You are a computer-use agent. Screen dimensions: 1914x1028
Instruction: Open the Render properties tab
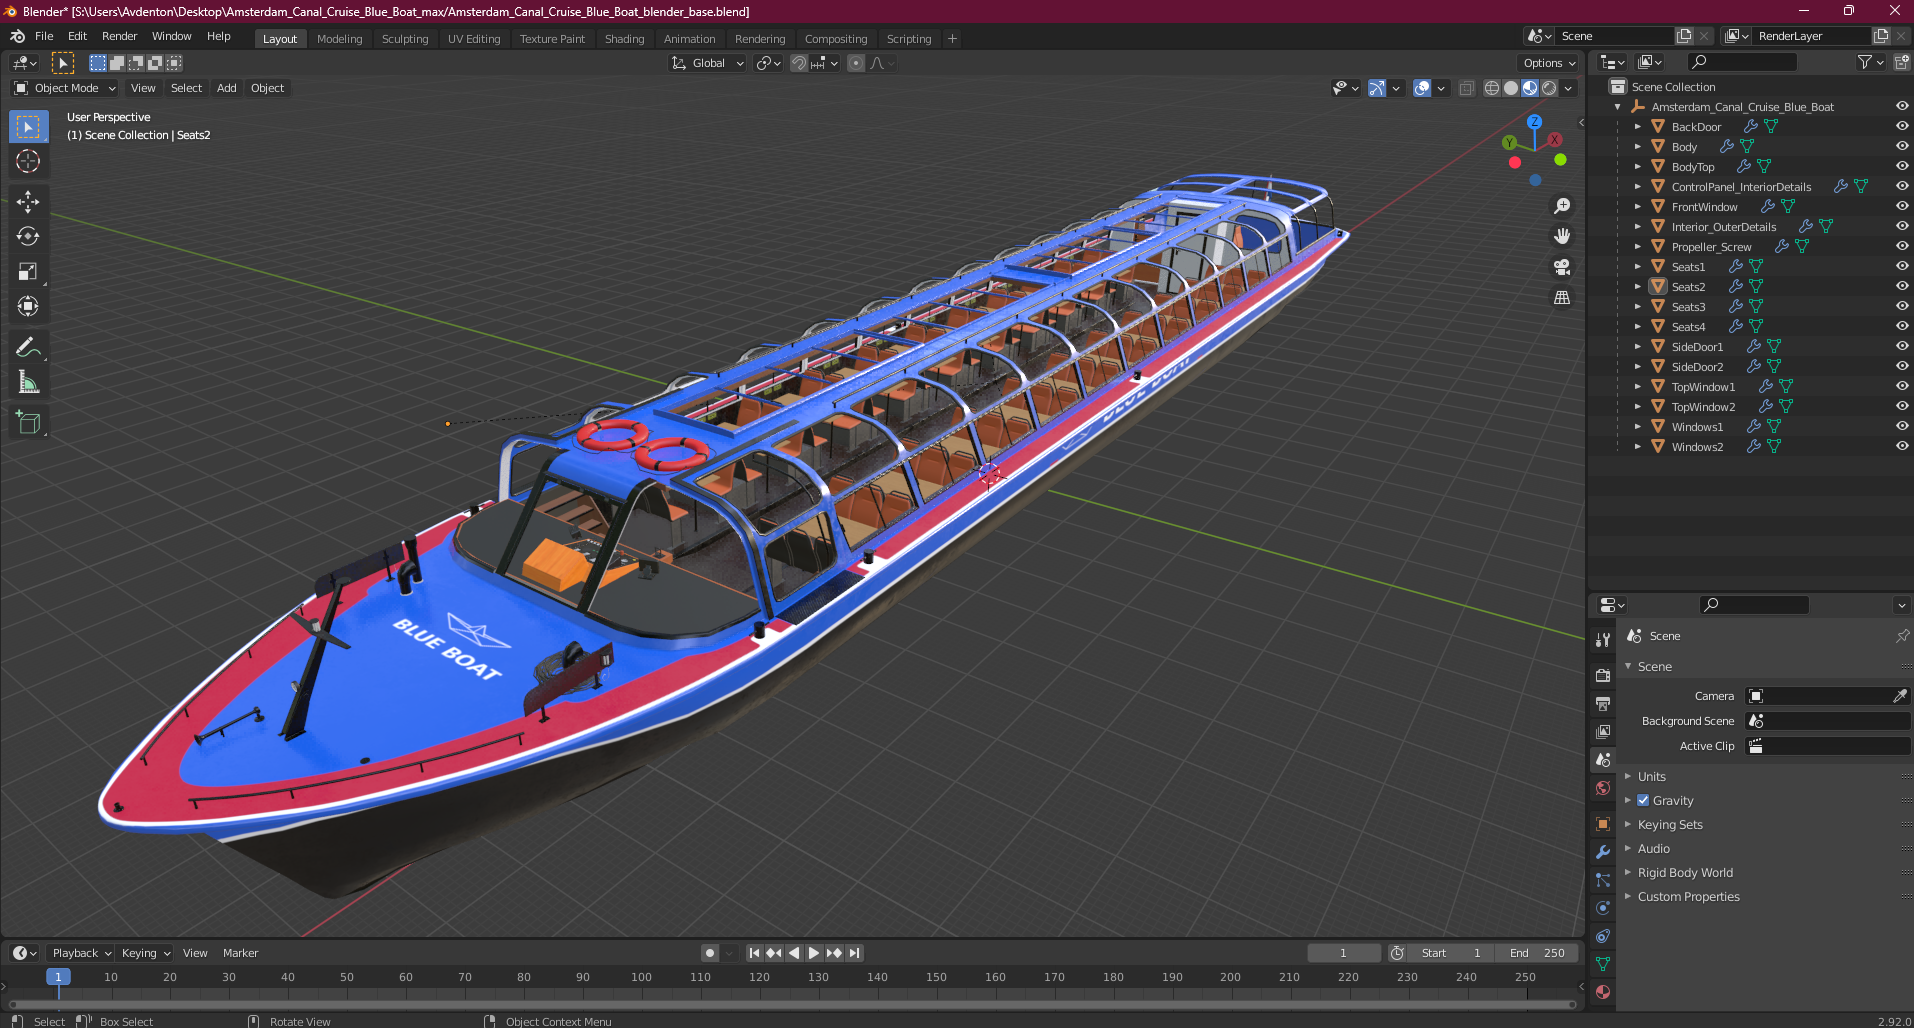pyautogui.click(x=1603, y=675)
